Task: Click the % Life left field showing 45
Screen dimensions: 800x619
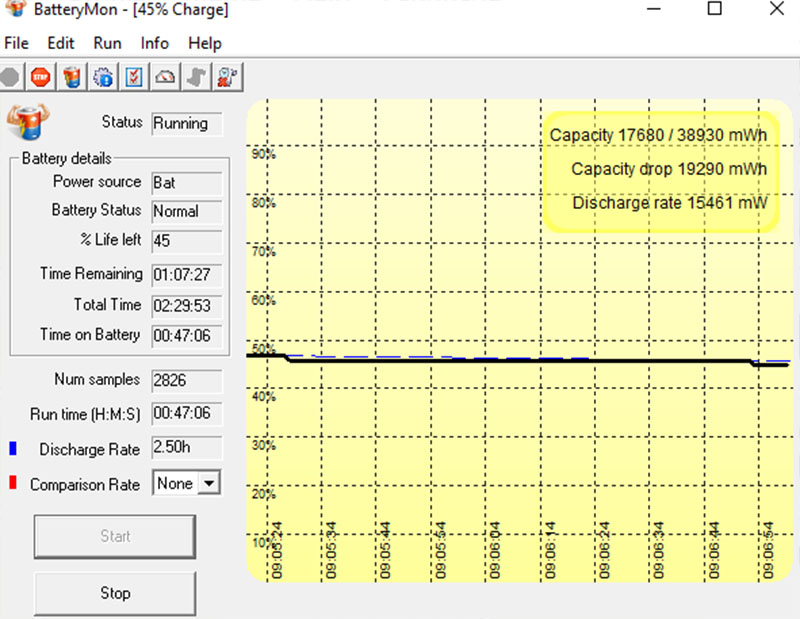Action: tap(187, 241)
